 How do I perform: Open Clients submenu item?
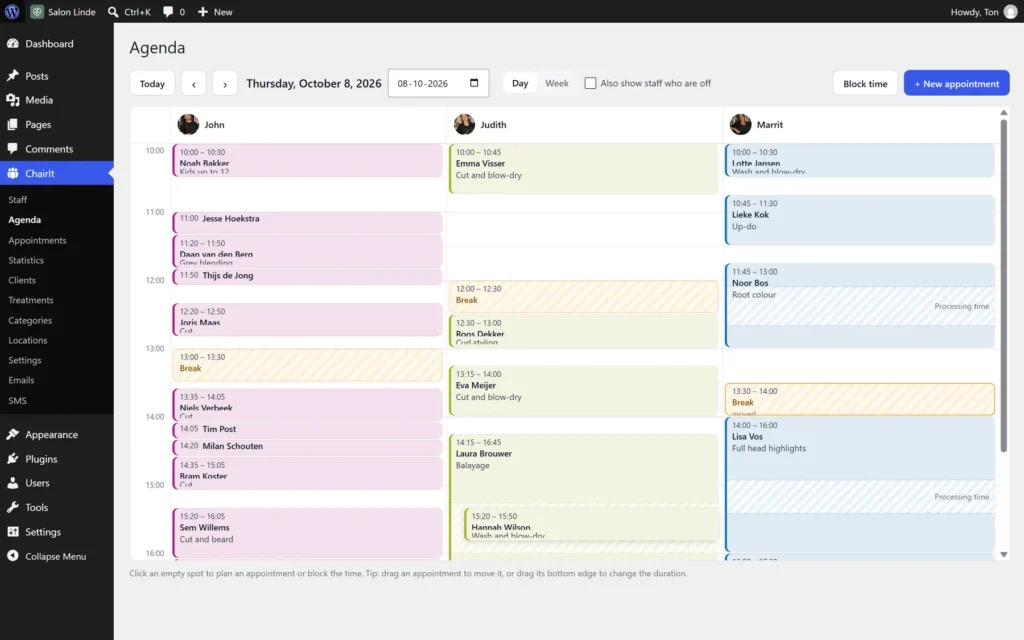22,280
